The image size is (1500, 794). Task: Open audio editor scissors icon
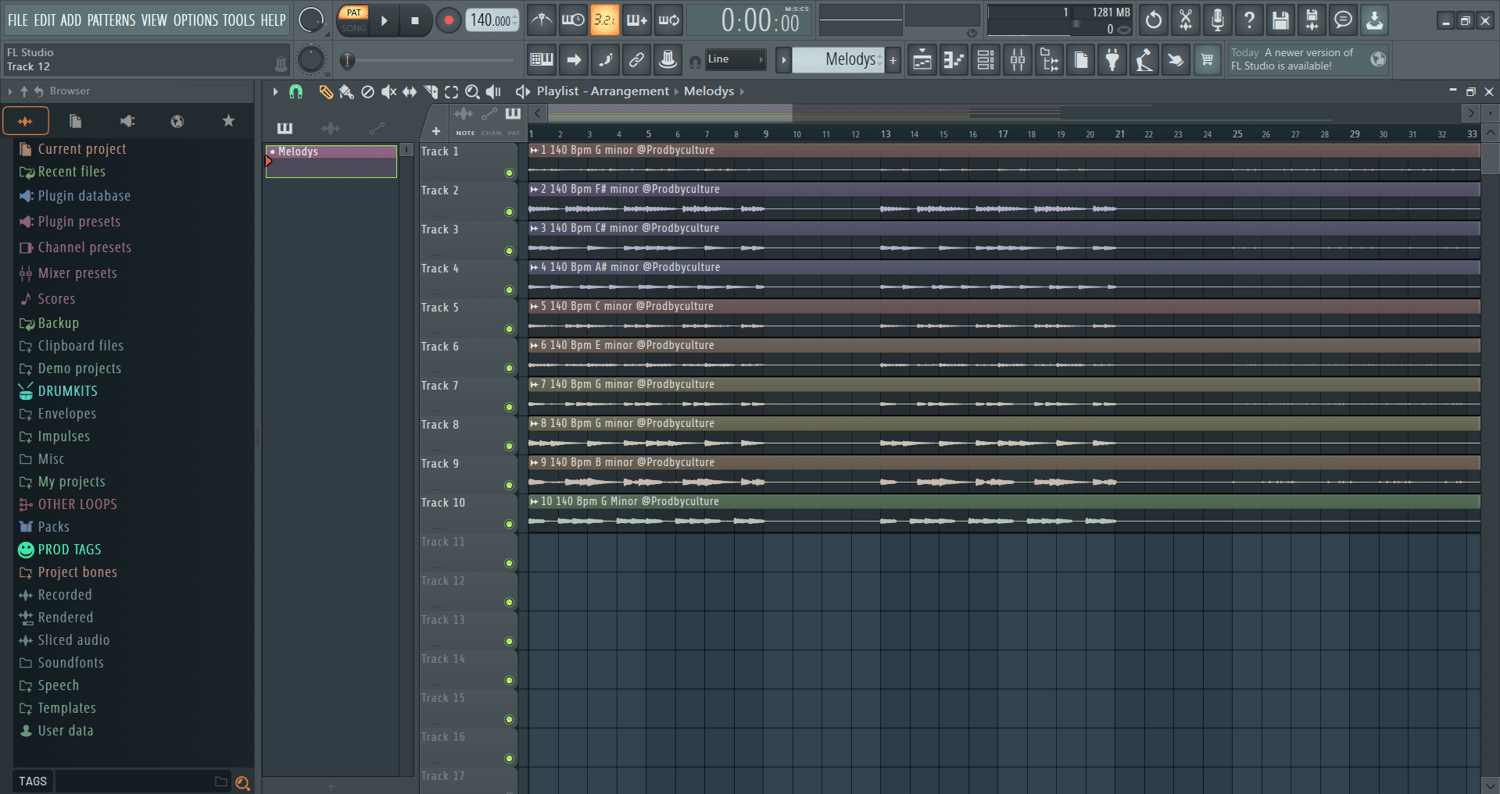click(x=1185, y=19)
